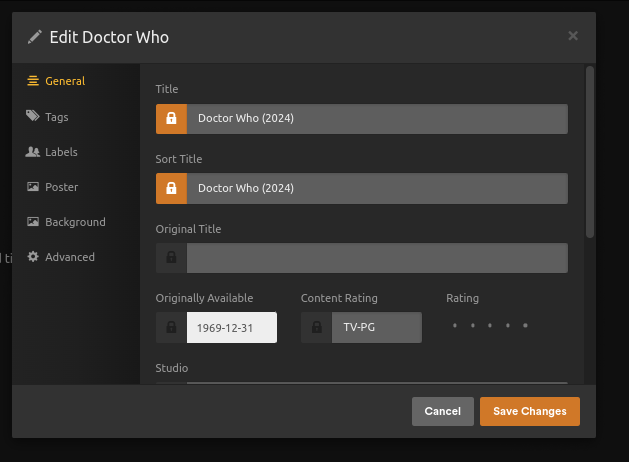The width and height of the screenshot is (629, 462).
Task: Set rating to first star dot
Action: [455, 325]
